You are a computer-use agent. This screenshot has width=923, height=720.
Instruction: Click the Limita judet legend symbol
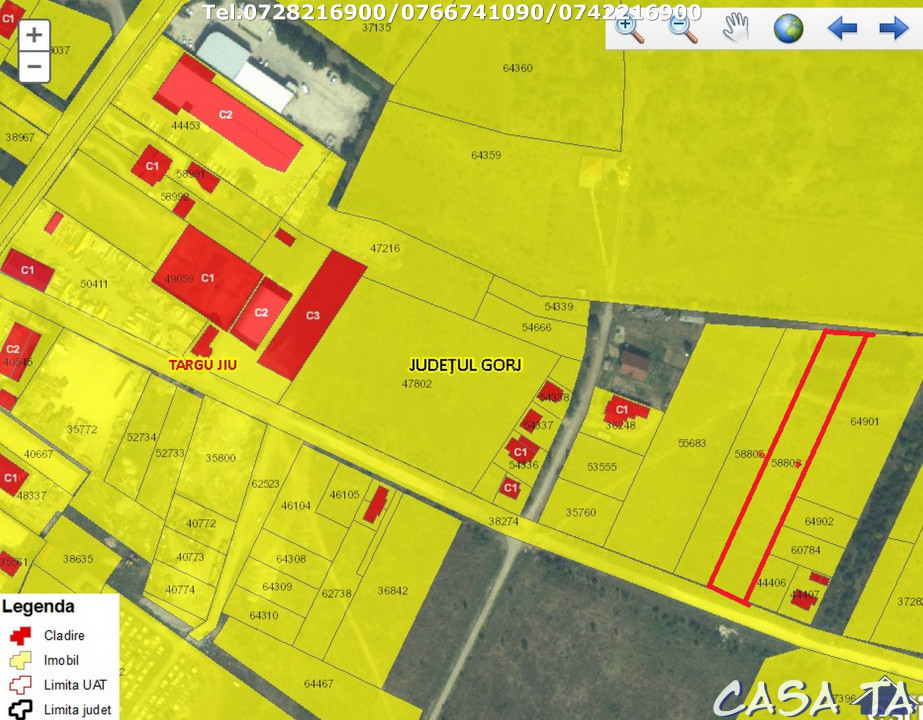pyautogui.click(x=20, y=710)
